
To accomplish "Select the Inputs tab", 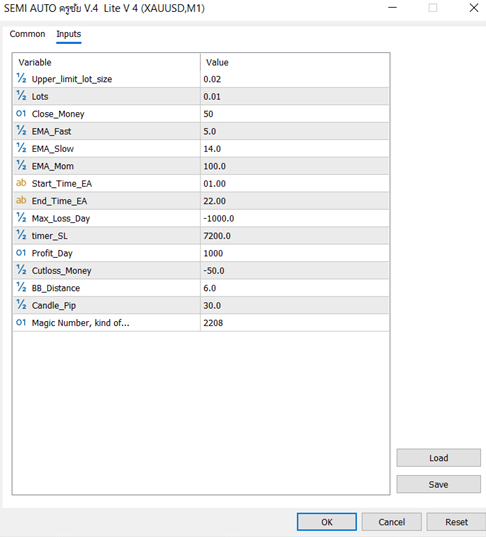I will coord(68,34).
